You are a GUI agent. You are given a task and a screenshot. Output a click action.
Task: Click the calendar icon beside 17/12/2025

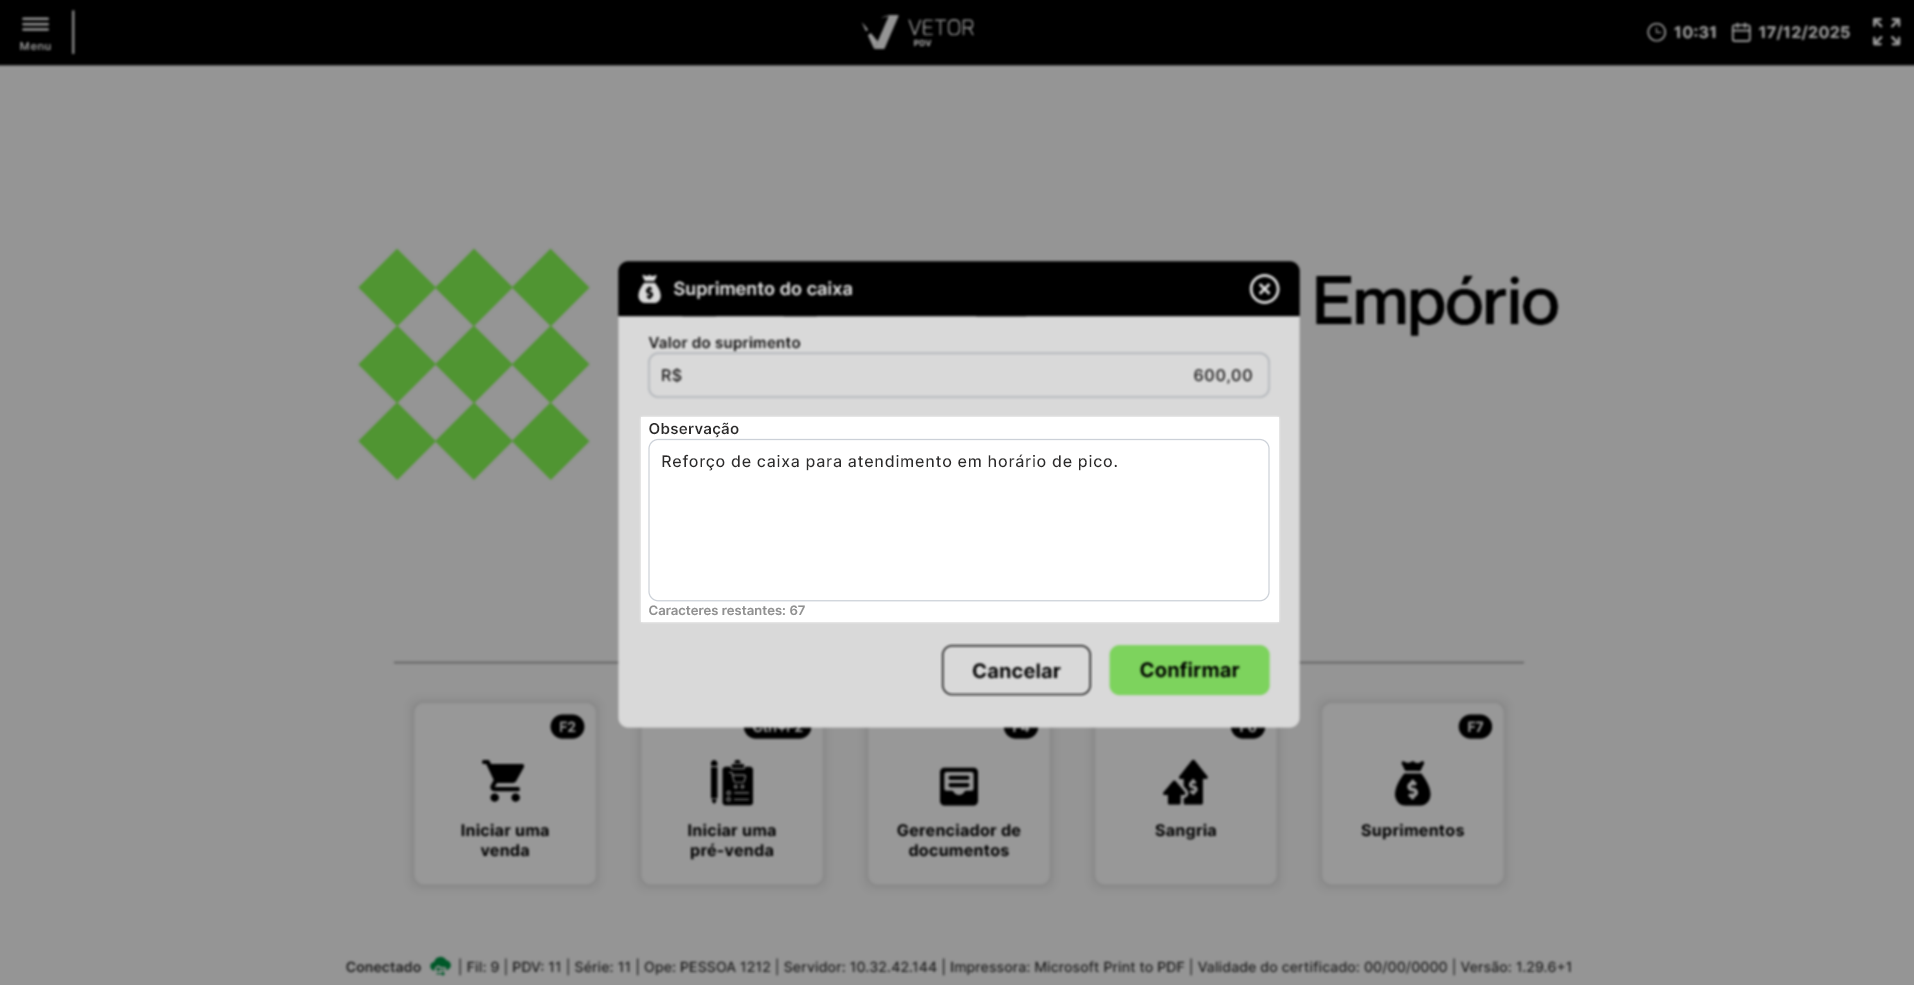tap(1741, 32)
